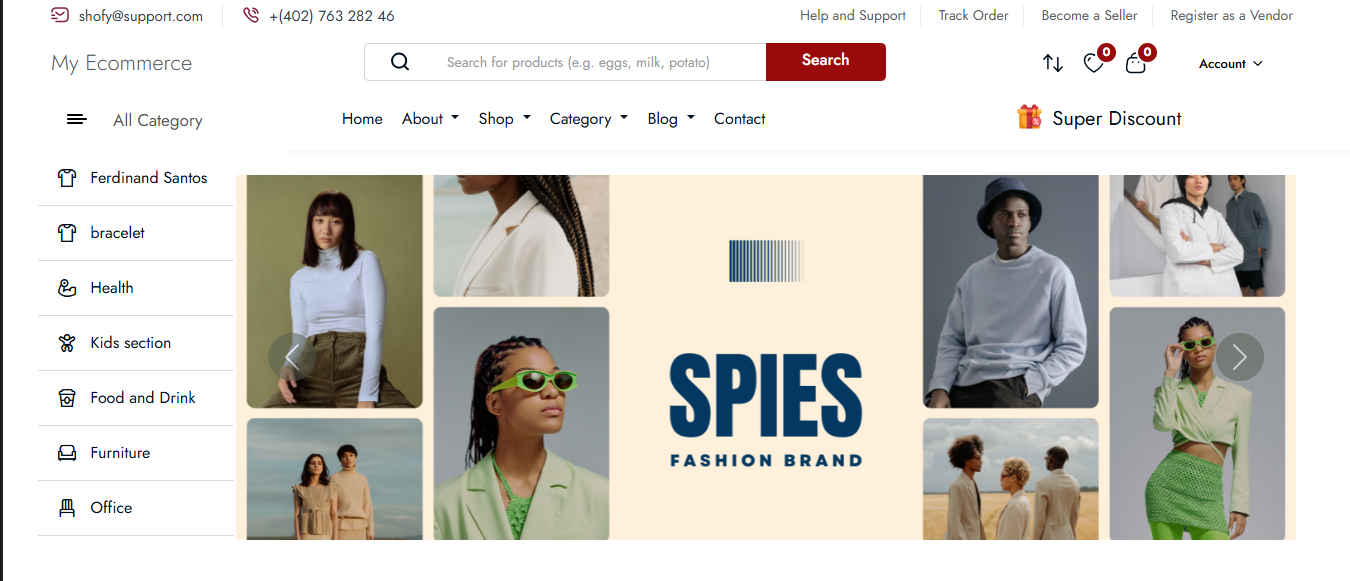Show the next banner slide
The height and width of the screenshot is (581, 1350).
pos(1239,356)
